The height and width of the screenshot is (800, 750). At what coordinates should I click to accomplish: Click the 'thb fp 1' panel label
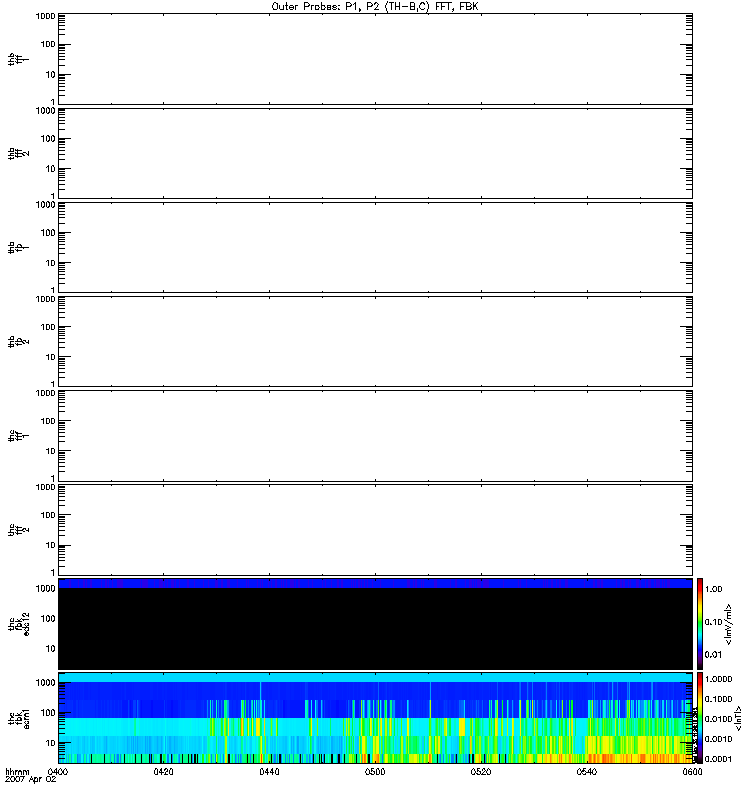point(18,247)
